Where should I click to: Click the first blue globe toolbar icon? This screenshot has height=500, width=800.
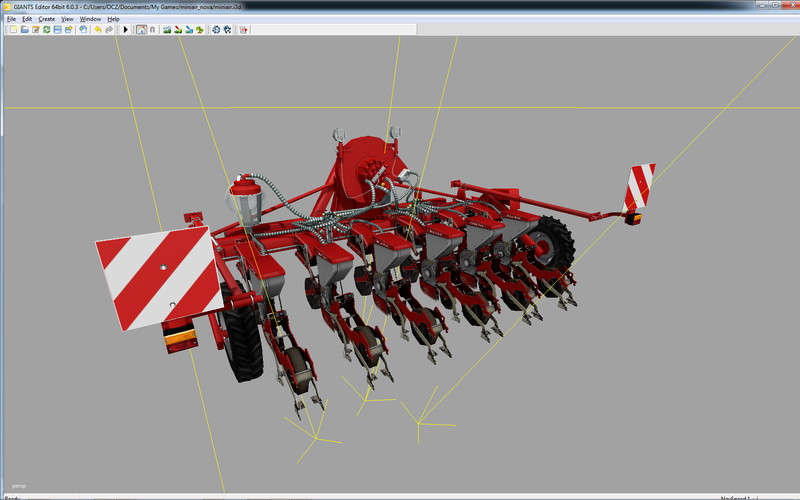click(215, 30)
